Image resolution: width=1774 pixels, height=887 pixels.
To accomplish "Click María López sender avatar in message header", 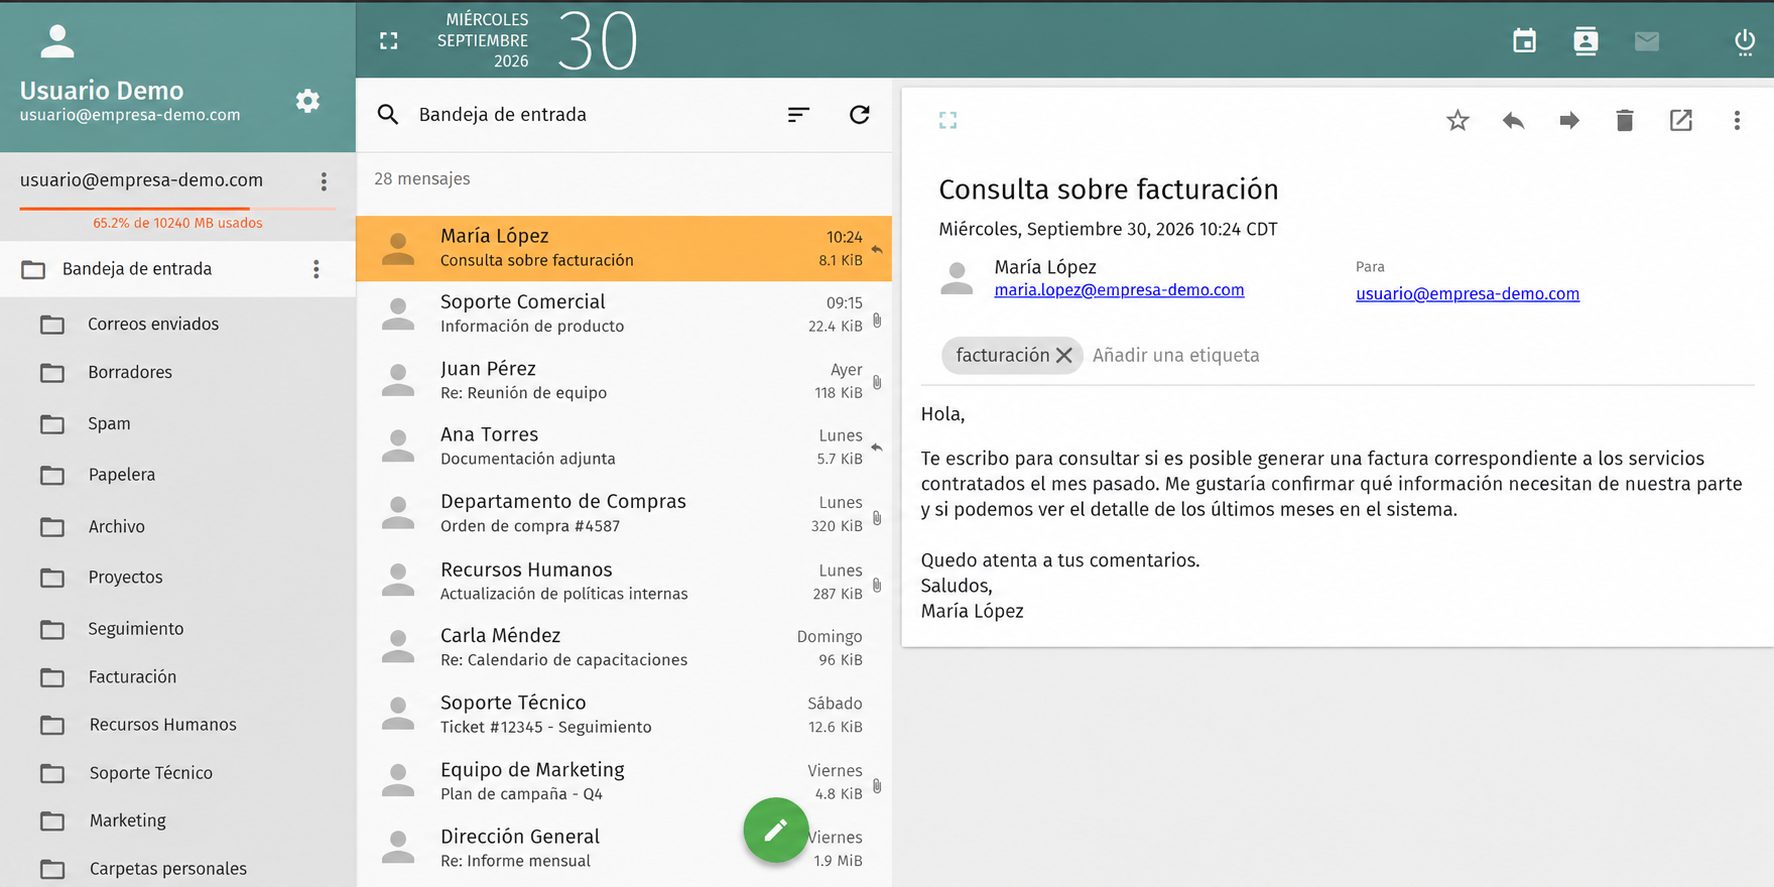I will click(x=957, y=279).
